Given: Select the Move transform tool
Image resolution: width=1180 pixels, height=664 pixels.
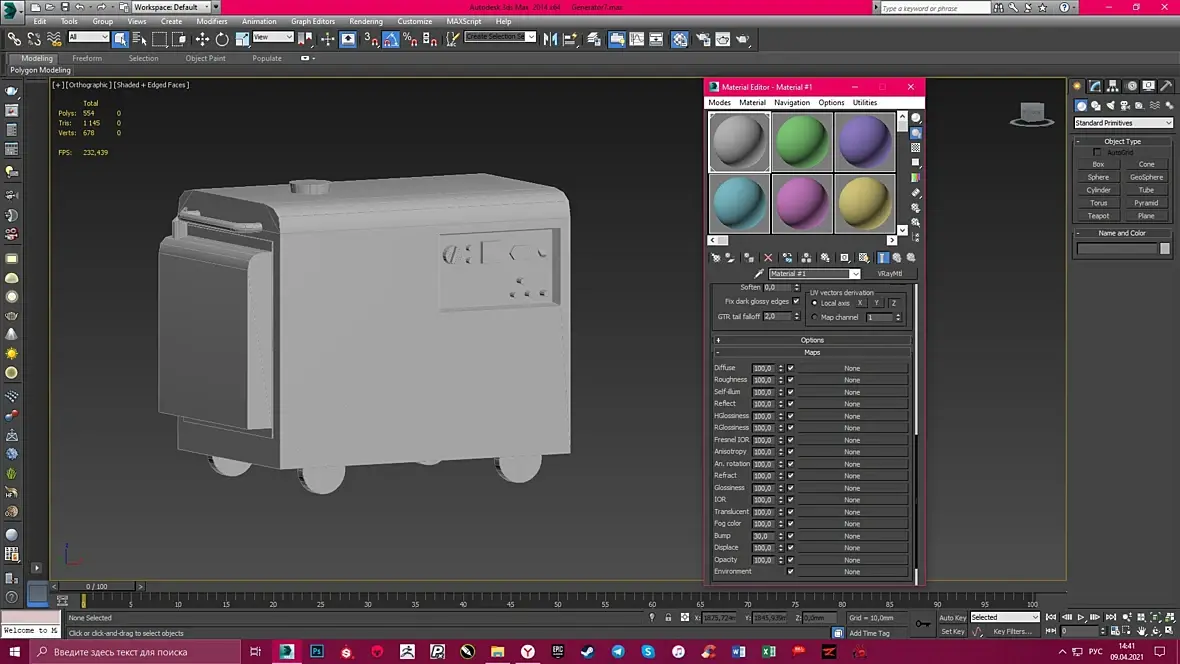Looking at the screenshot, I should point(202,39).
